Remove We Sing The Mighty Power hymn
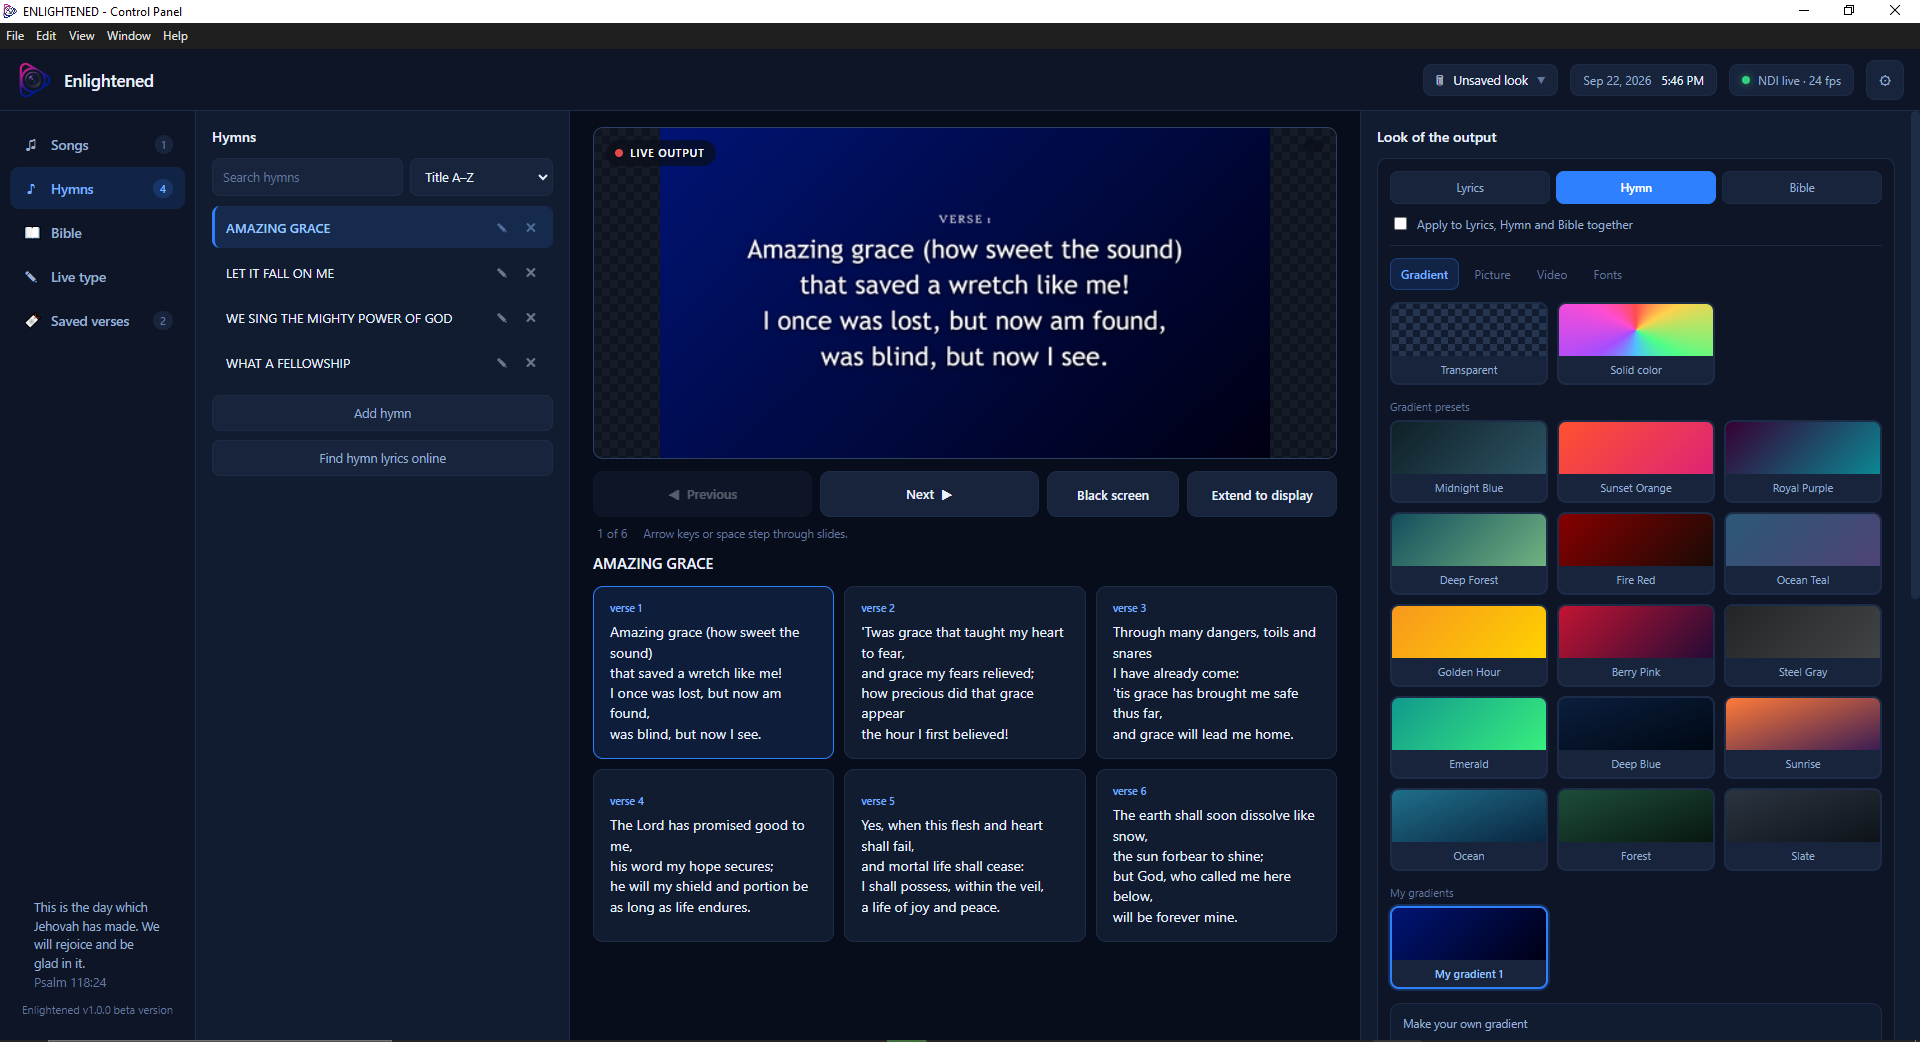Screen dimensions: 1920x1042 coord(531,318)
